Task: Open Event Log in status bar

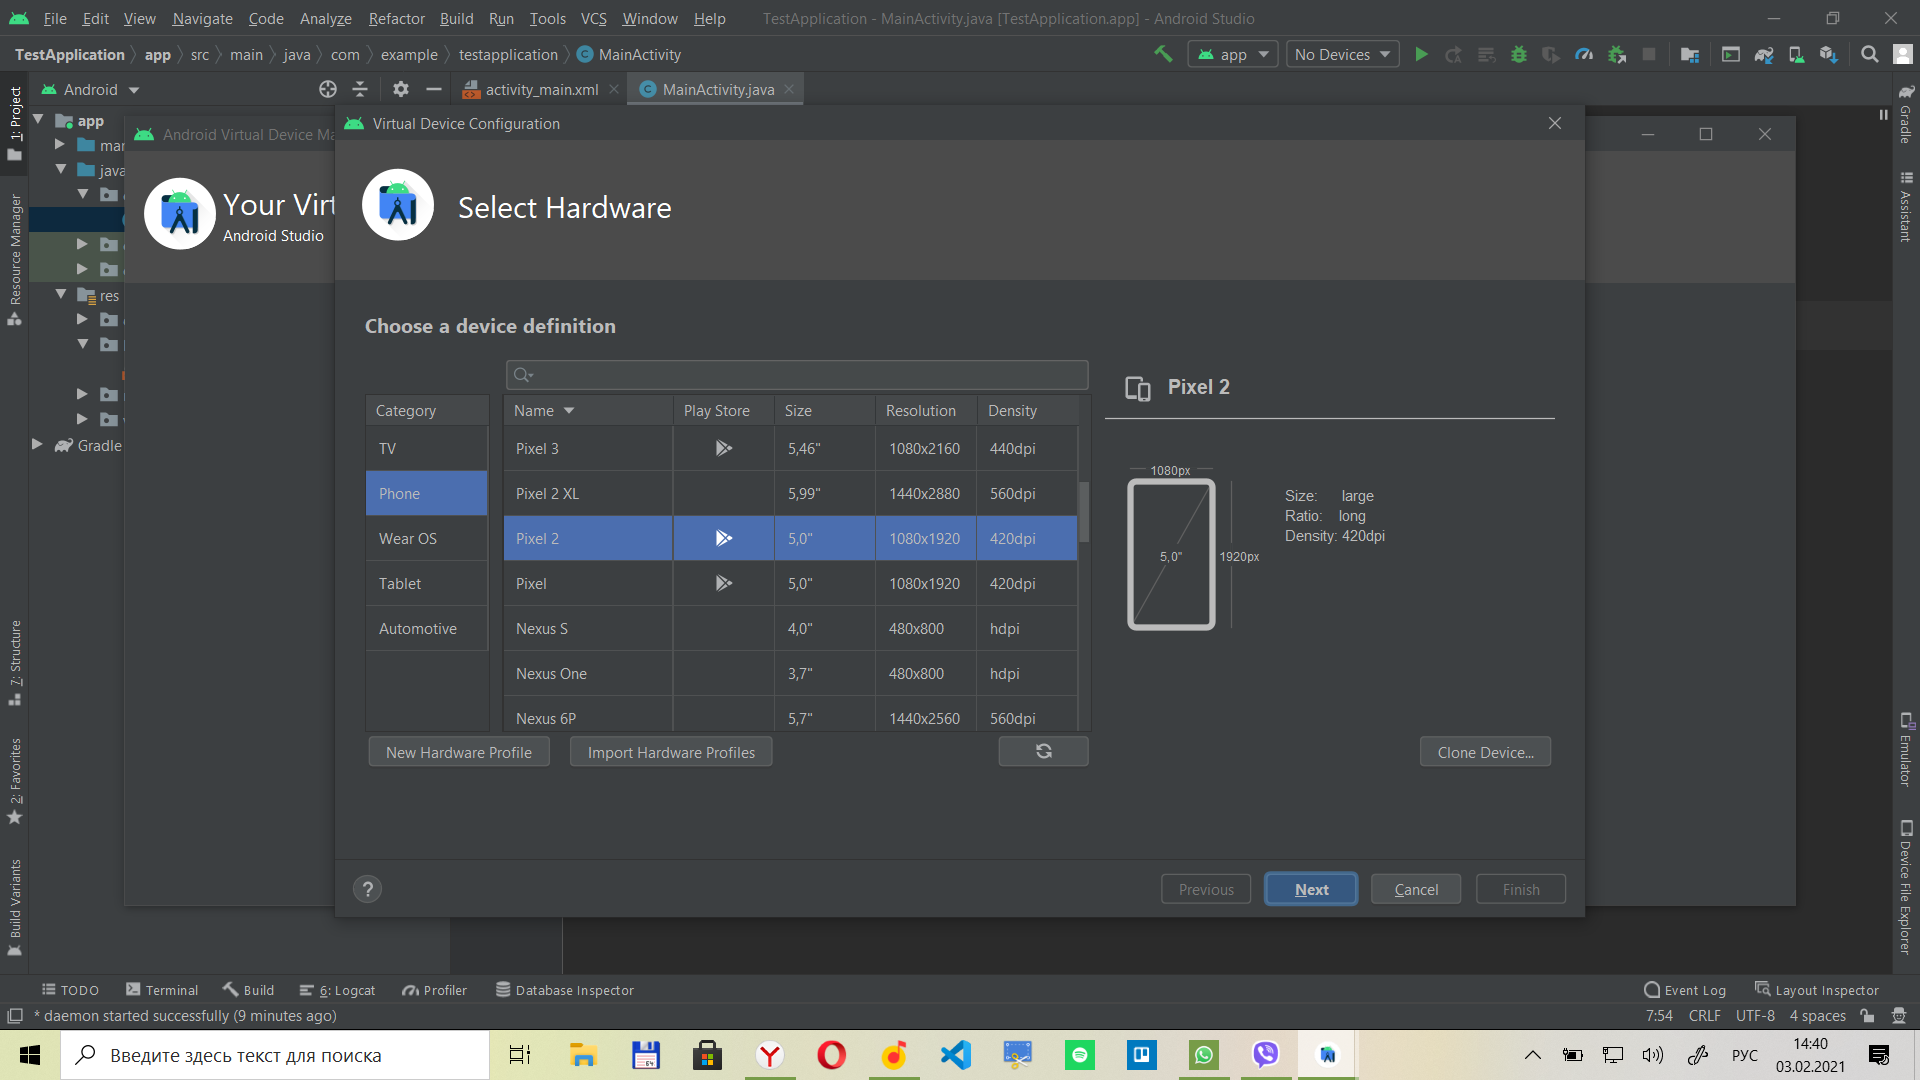Action: click(x=1685, y=990)
